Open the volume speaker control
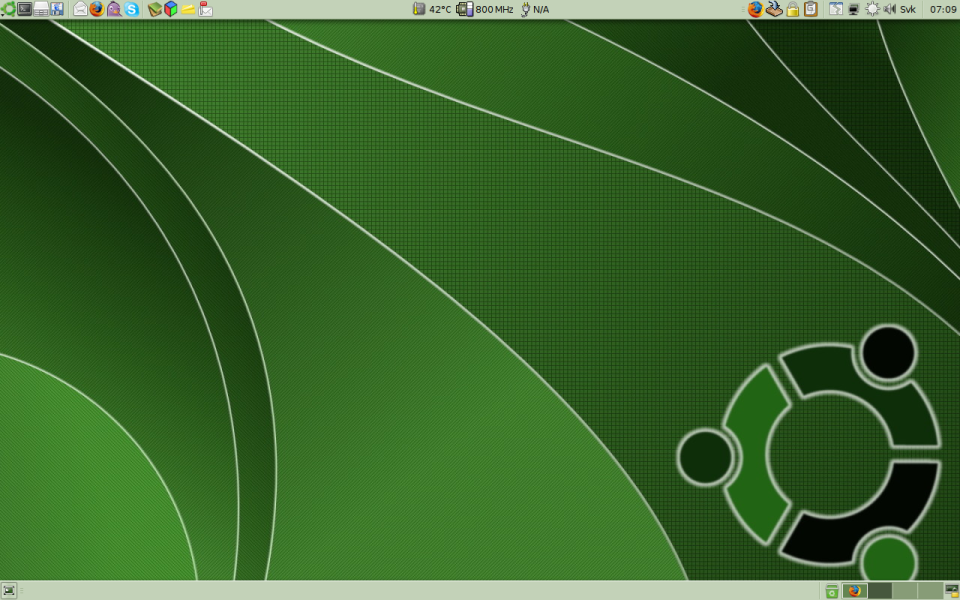960x600 pixels. click(890, 9)
